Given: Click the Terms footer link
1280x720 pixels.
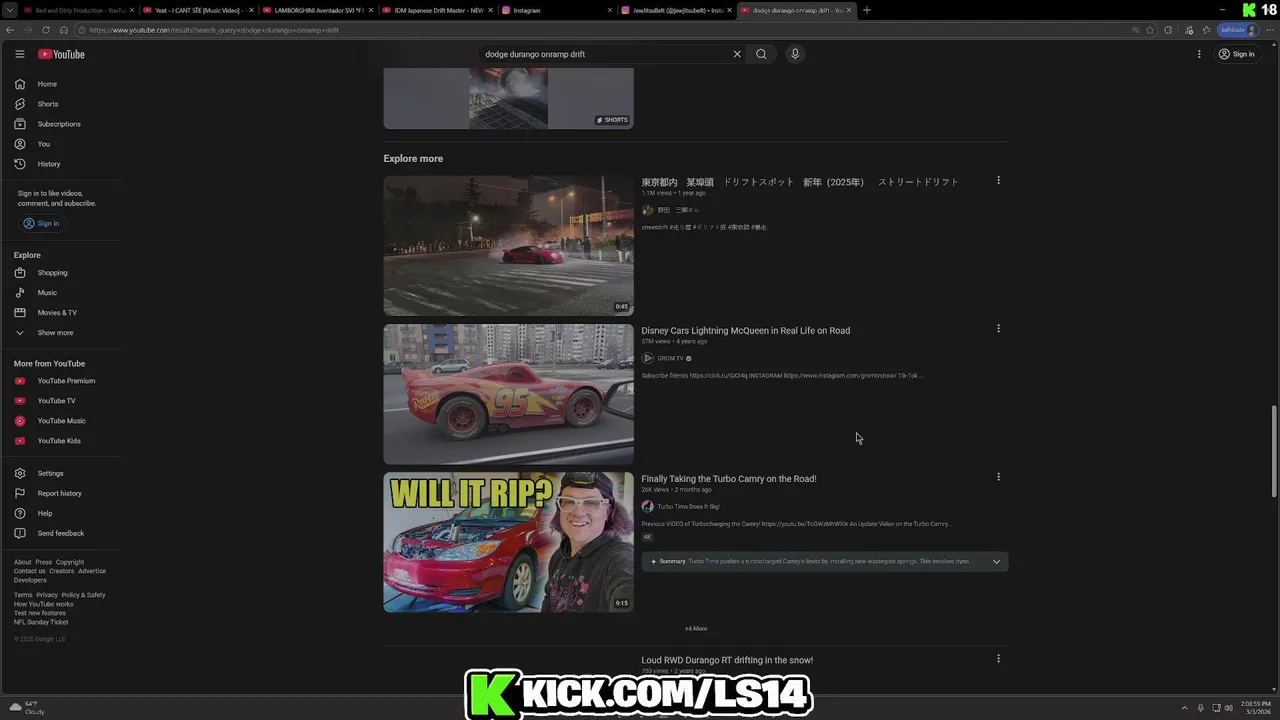Looking at the screenshot, I should click(x=23, y=595).
